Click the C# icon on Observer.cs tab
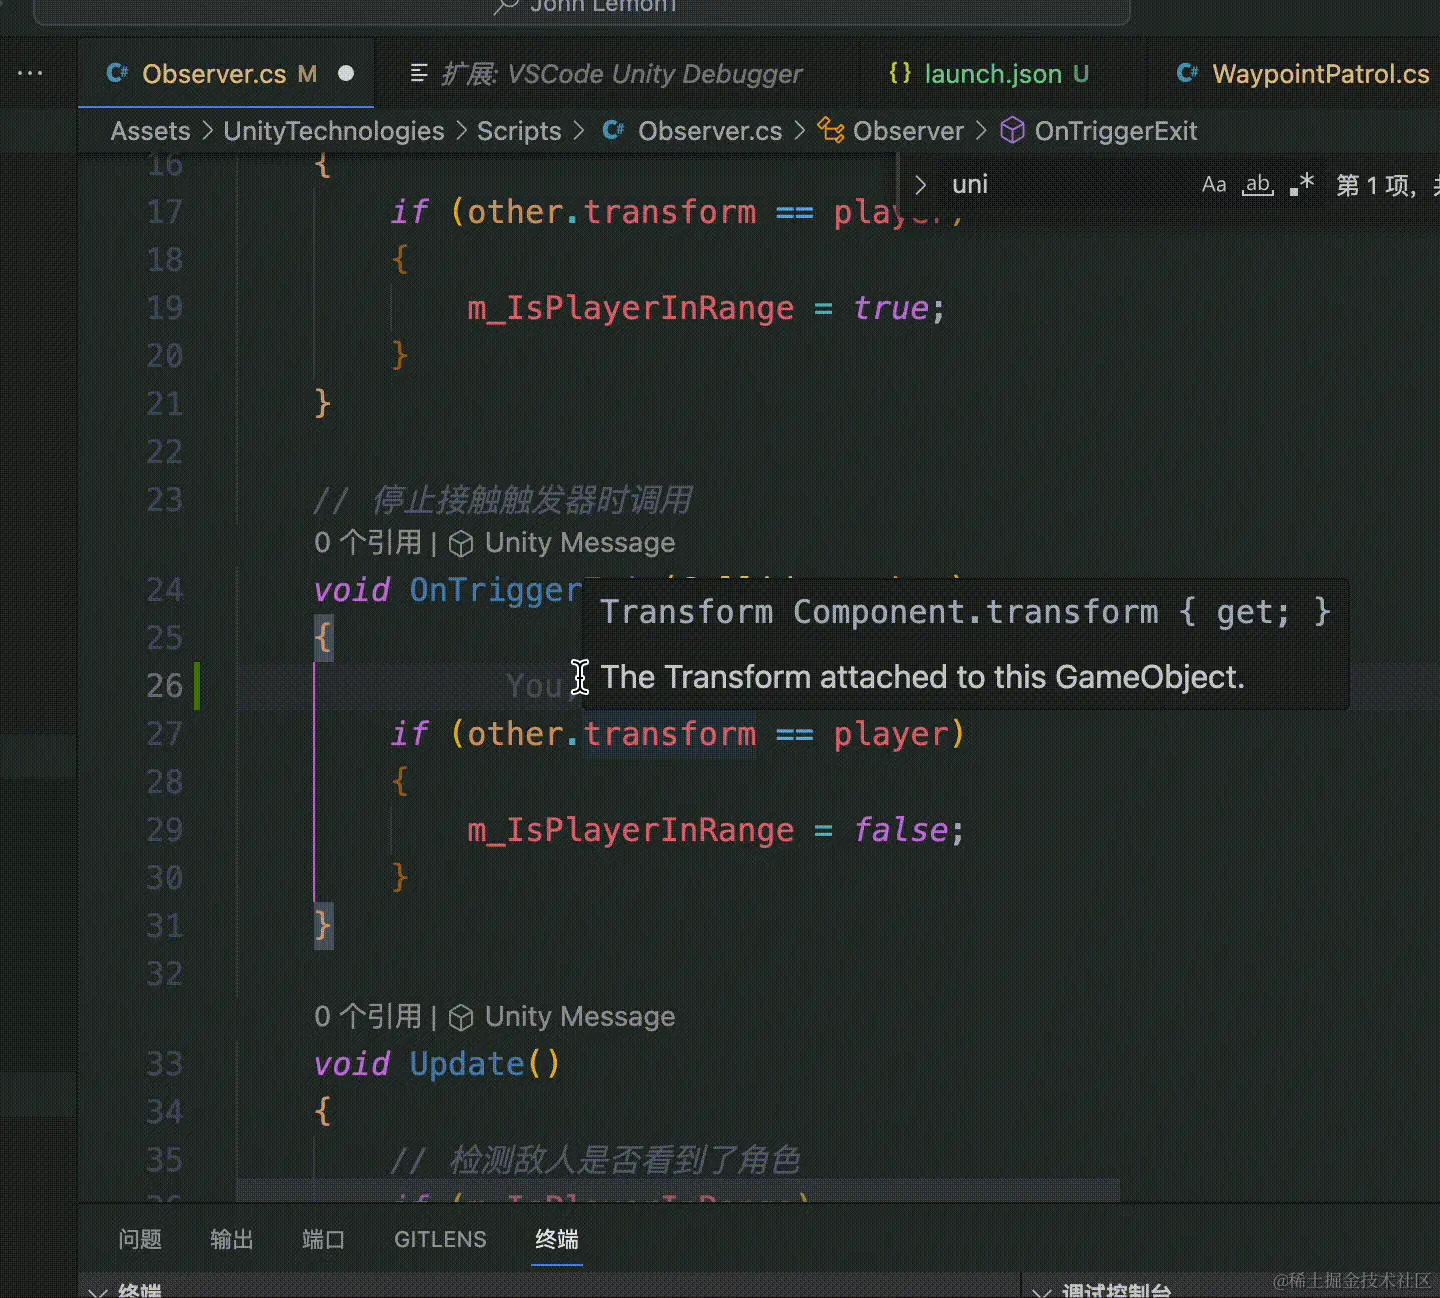Image resolution: width=1440 pixels, height=1298 pixels. pyautogui.click(x=118, y=73)
